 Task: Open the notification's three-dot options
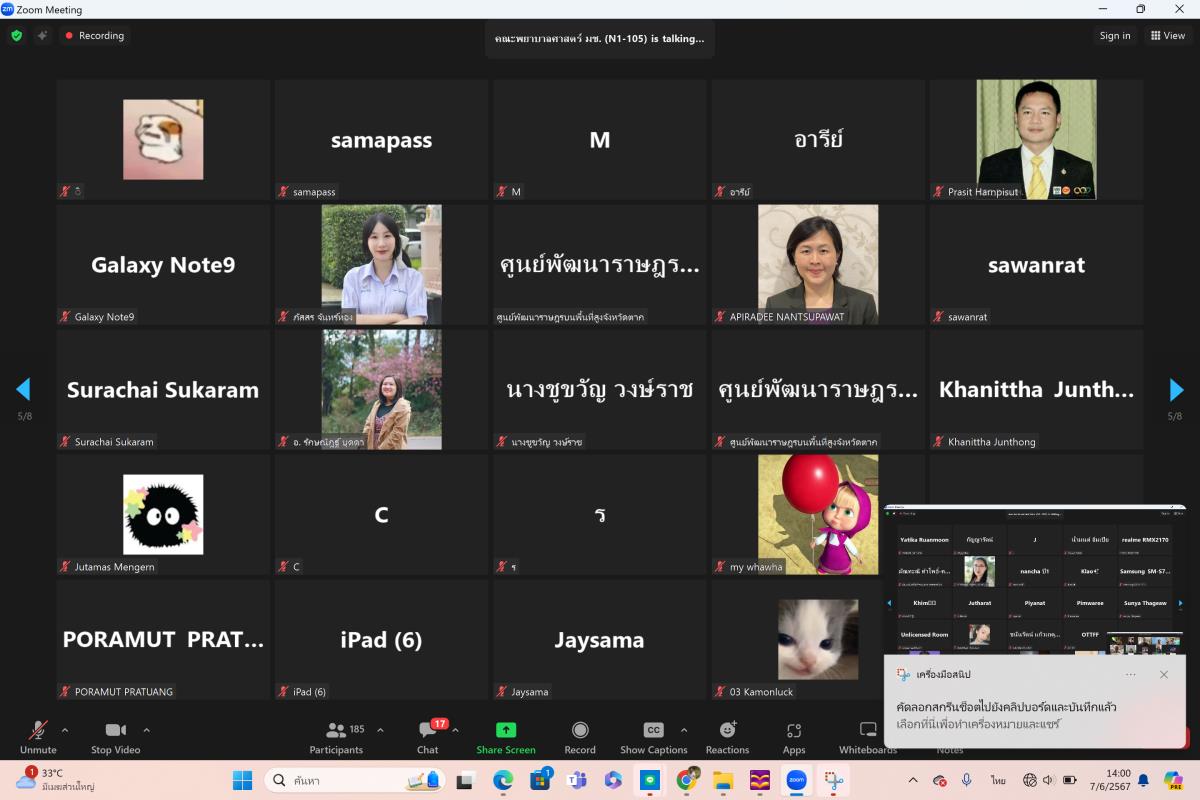1131,675
